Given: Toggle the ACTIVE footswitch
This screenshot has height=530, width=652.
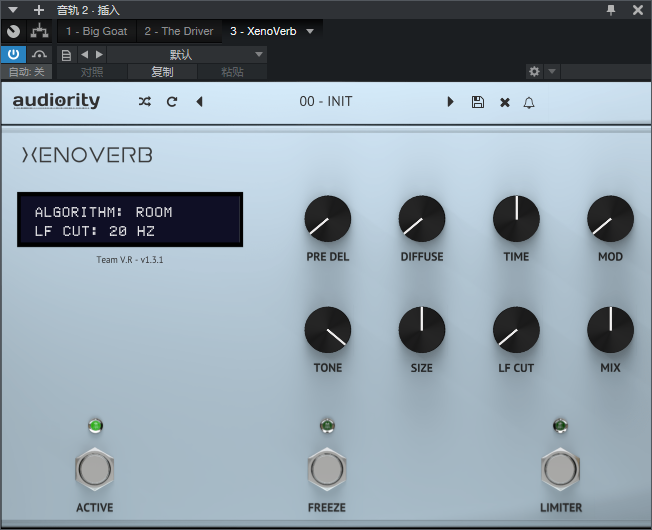Looking at the screenshot, I should [95, 469].
